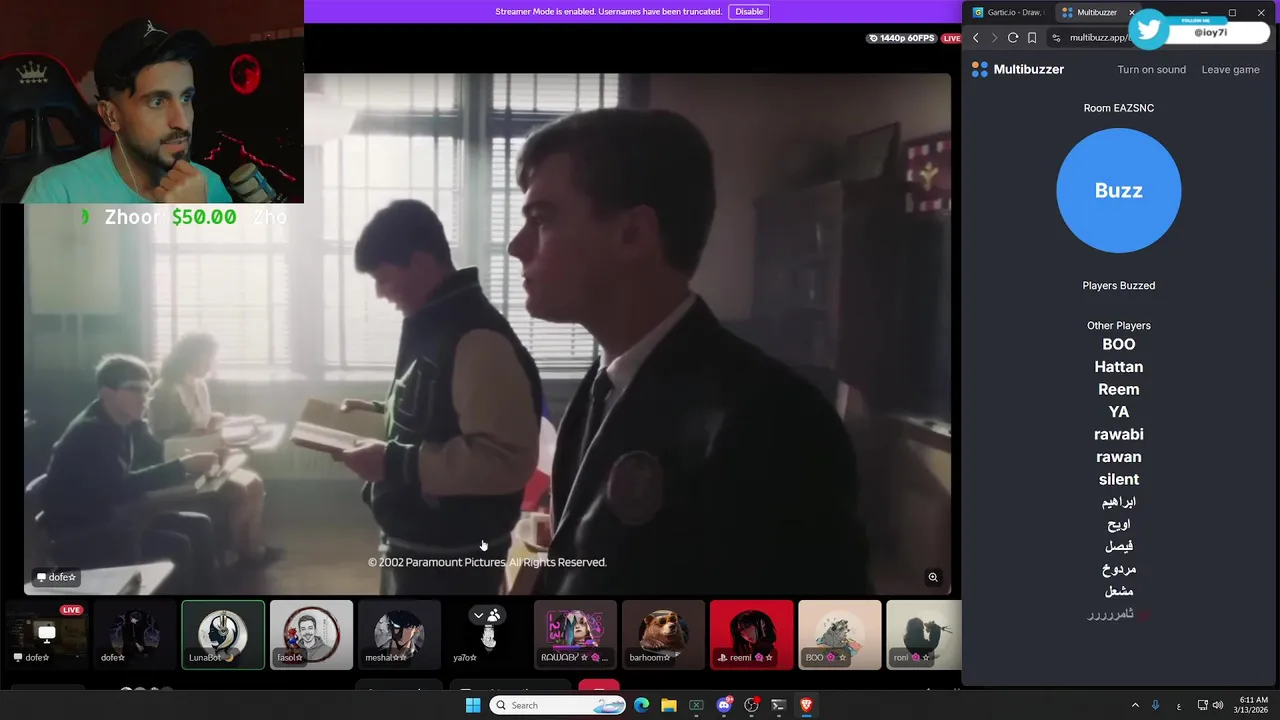Close the Multibuzzer browser tab

tap(1131, 12)
